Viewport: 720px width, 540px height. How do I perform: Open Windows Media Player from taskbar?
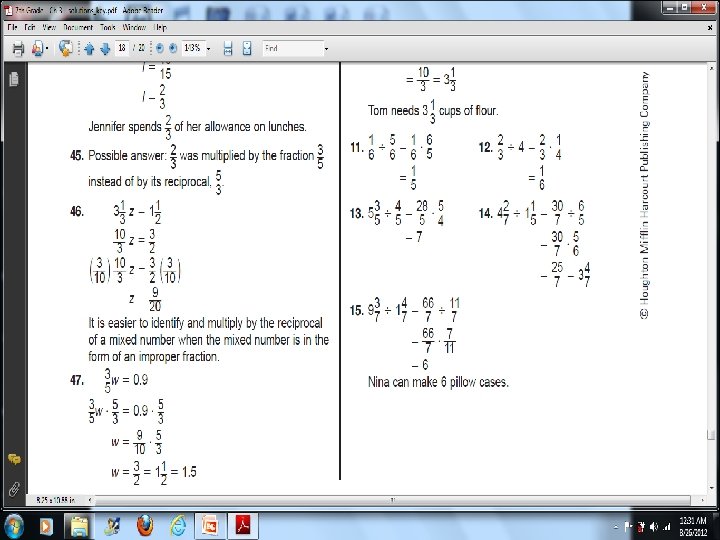[46, 526]
